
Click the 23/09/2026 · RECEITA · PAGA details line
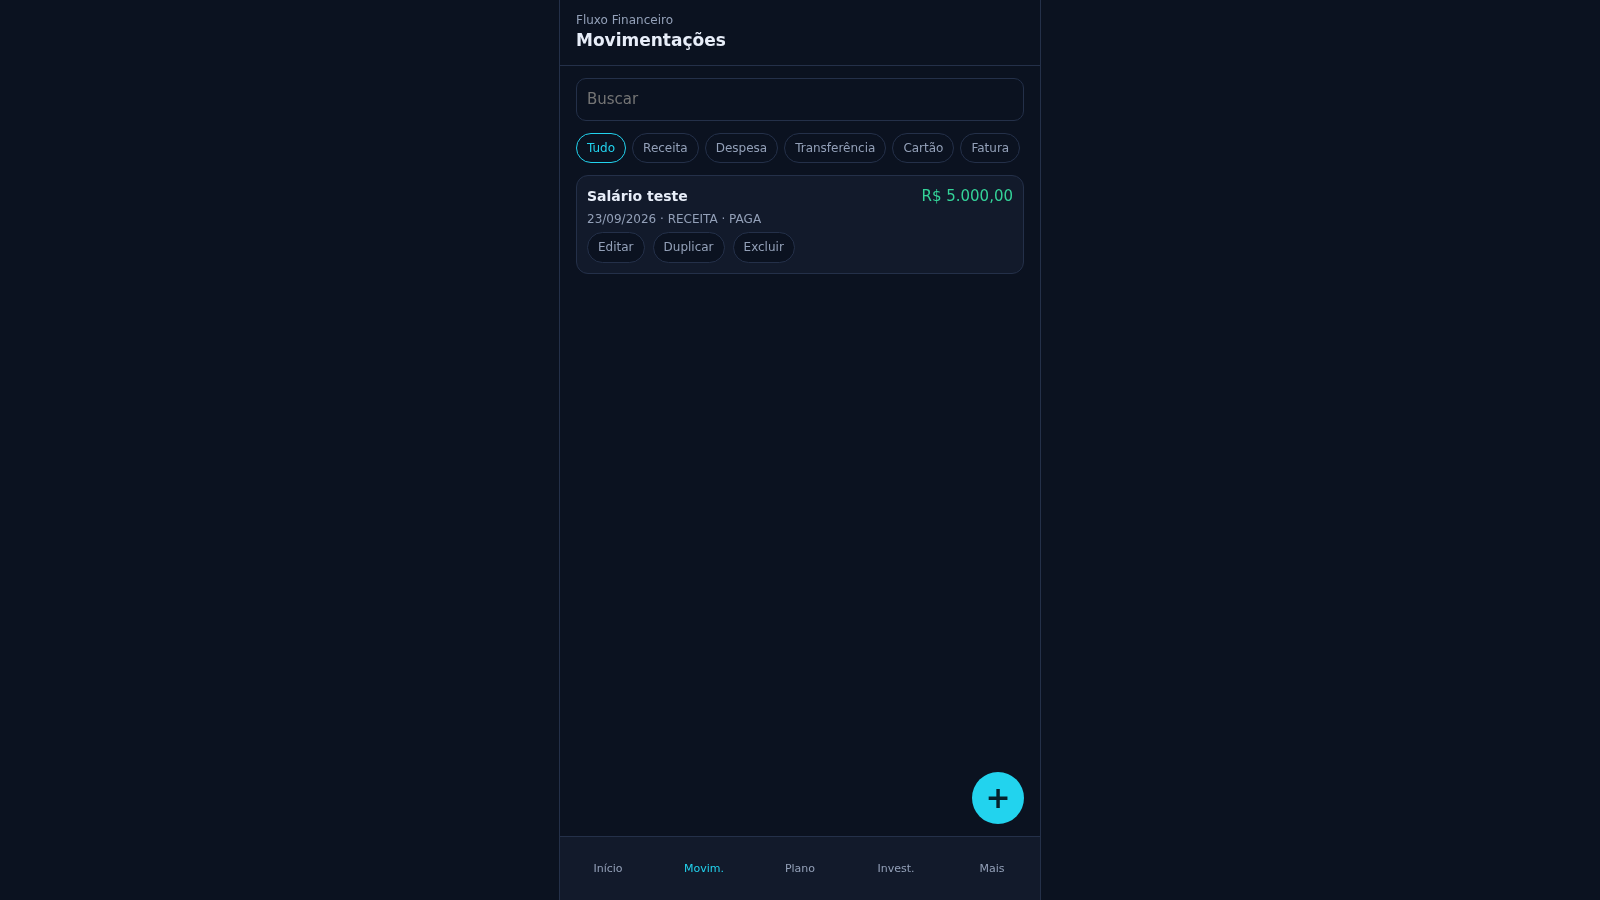pyautogui.click(x=674, y=219)
